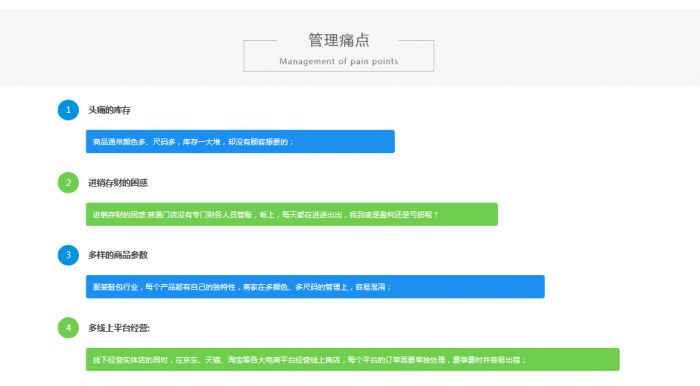Click the blue number 1 circle icon
Image resolution: width=700 pixels, height=386 pixels.
pyautogui.click(x=68, y=110)
